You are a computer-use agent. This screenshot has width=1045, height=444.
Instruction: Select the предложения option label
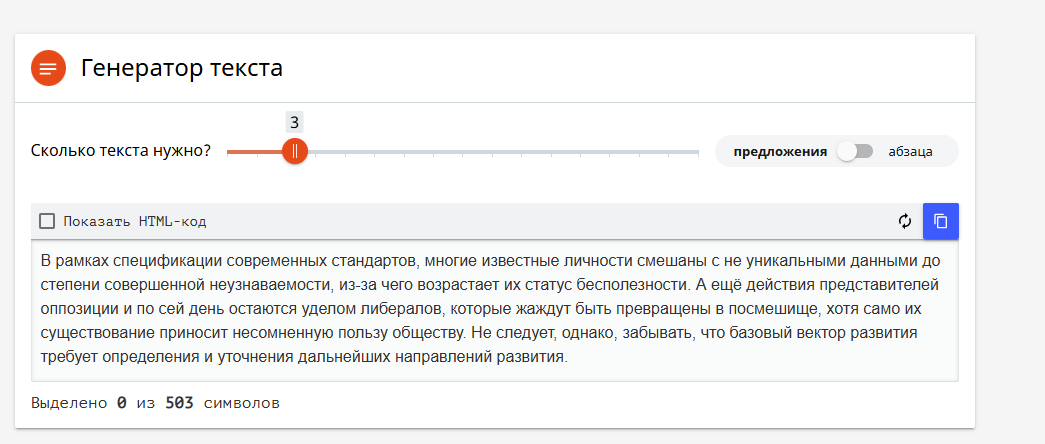(780, 152)
